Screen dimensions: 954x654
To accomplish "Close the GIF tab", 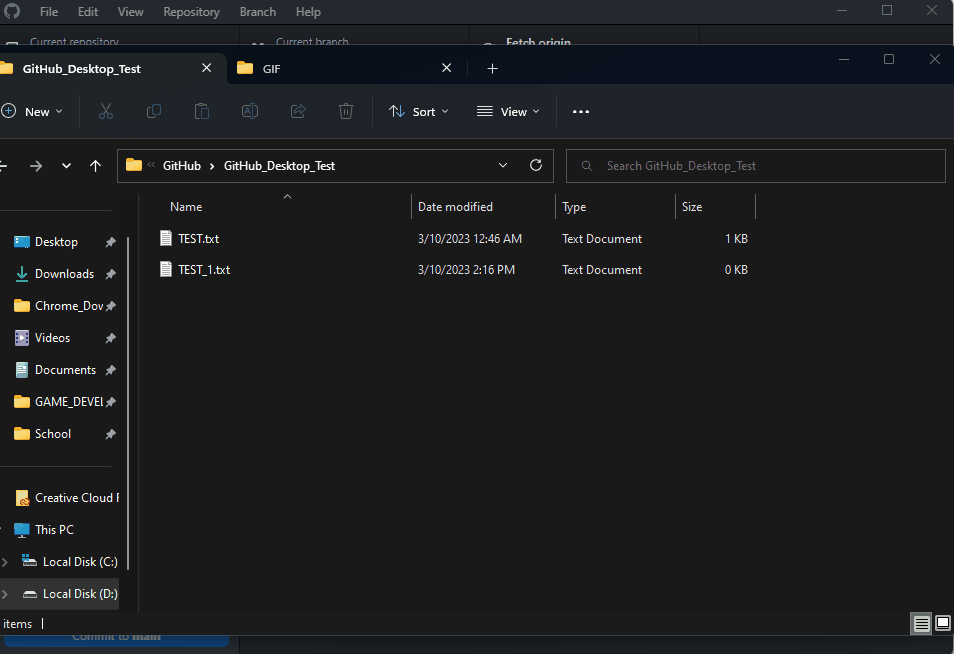I will tap(447, 68).
